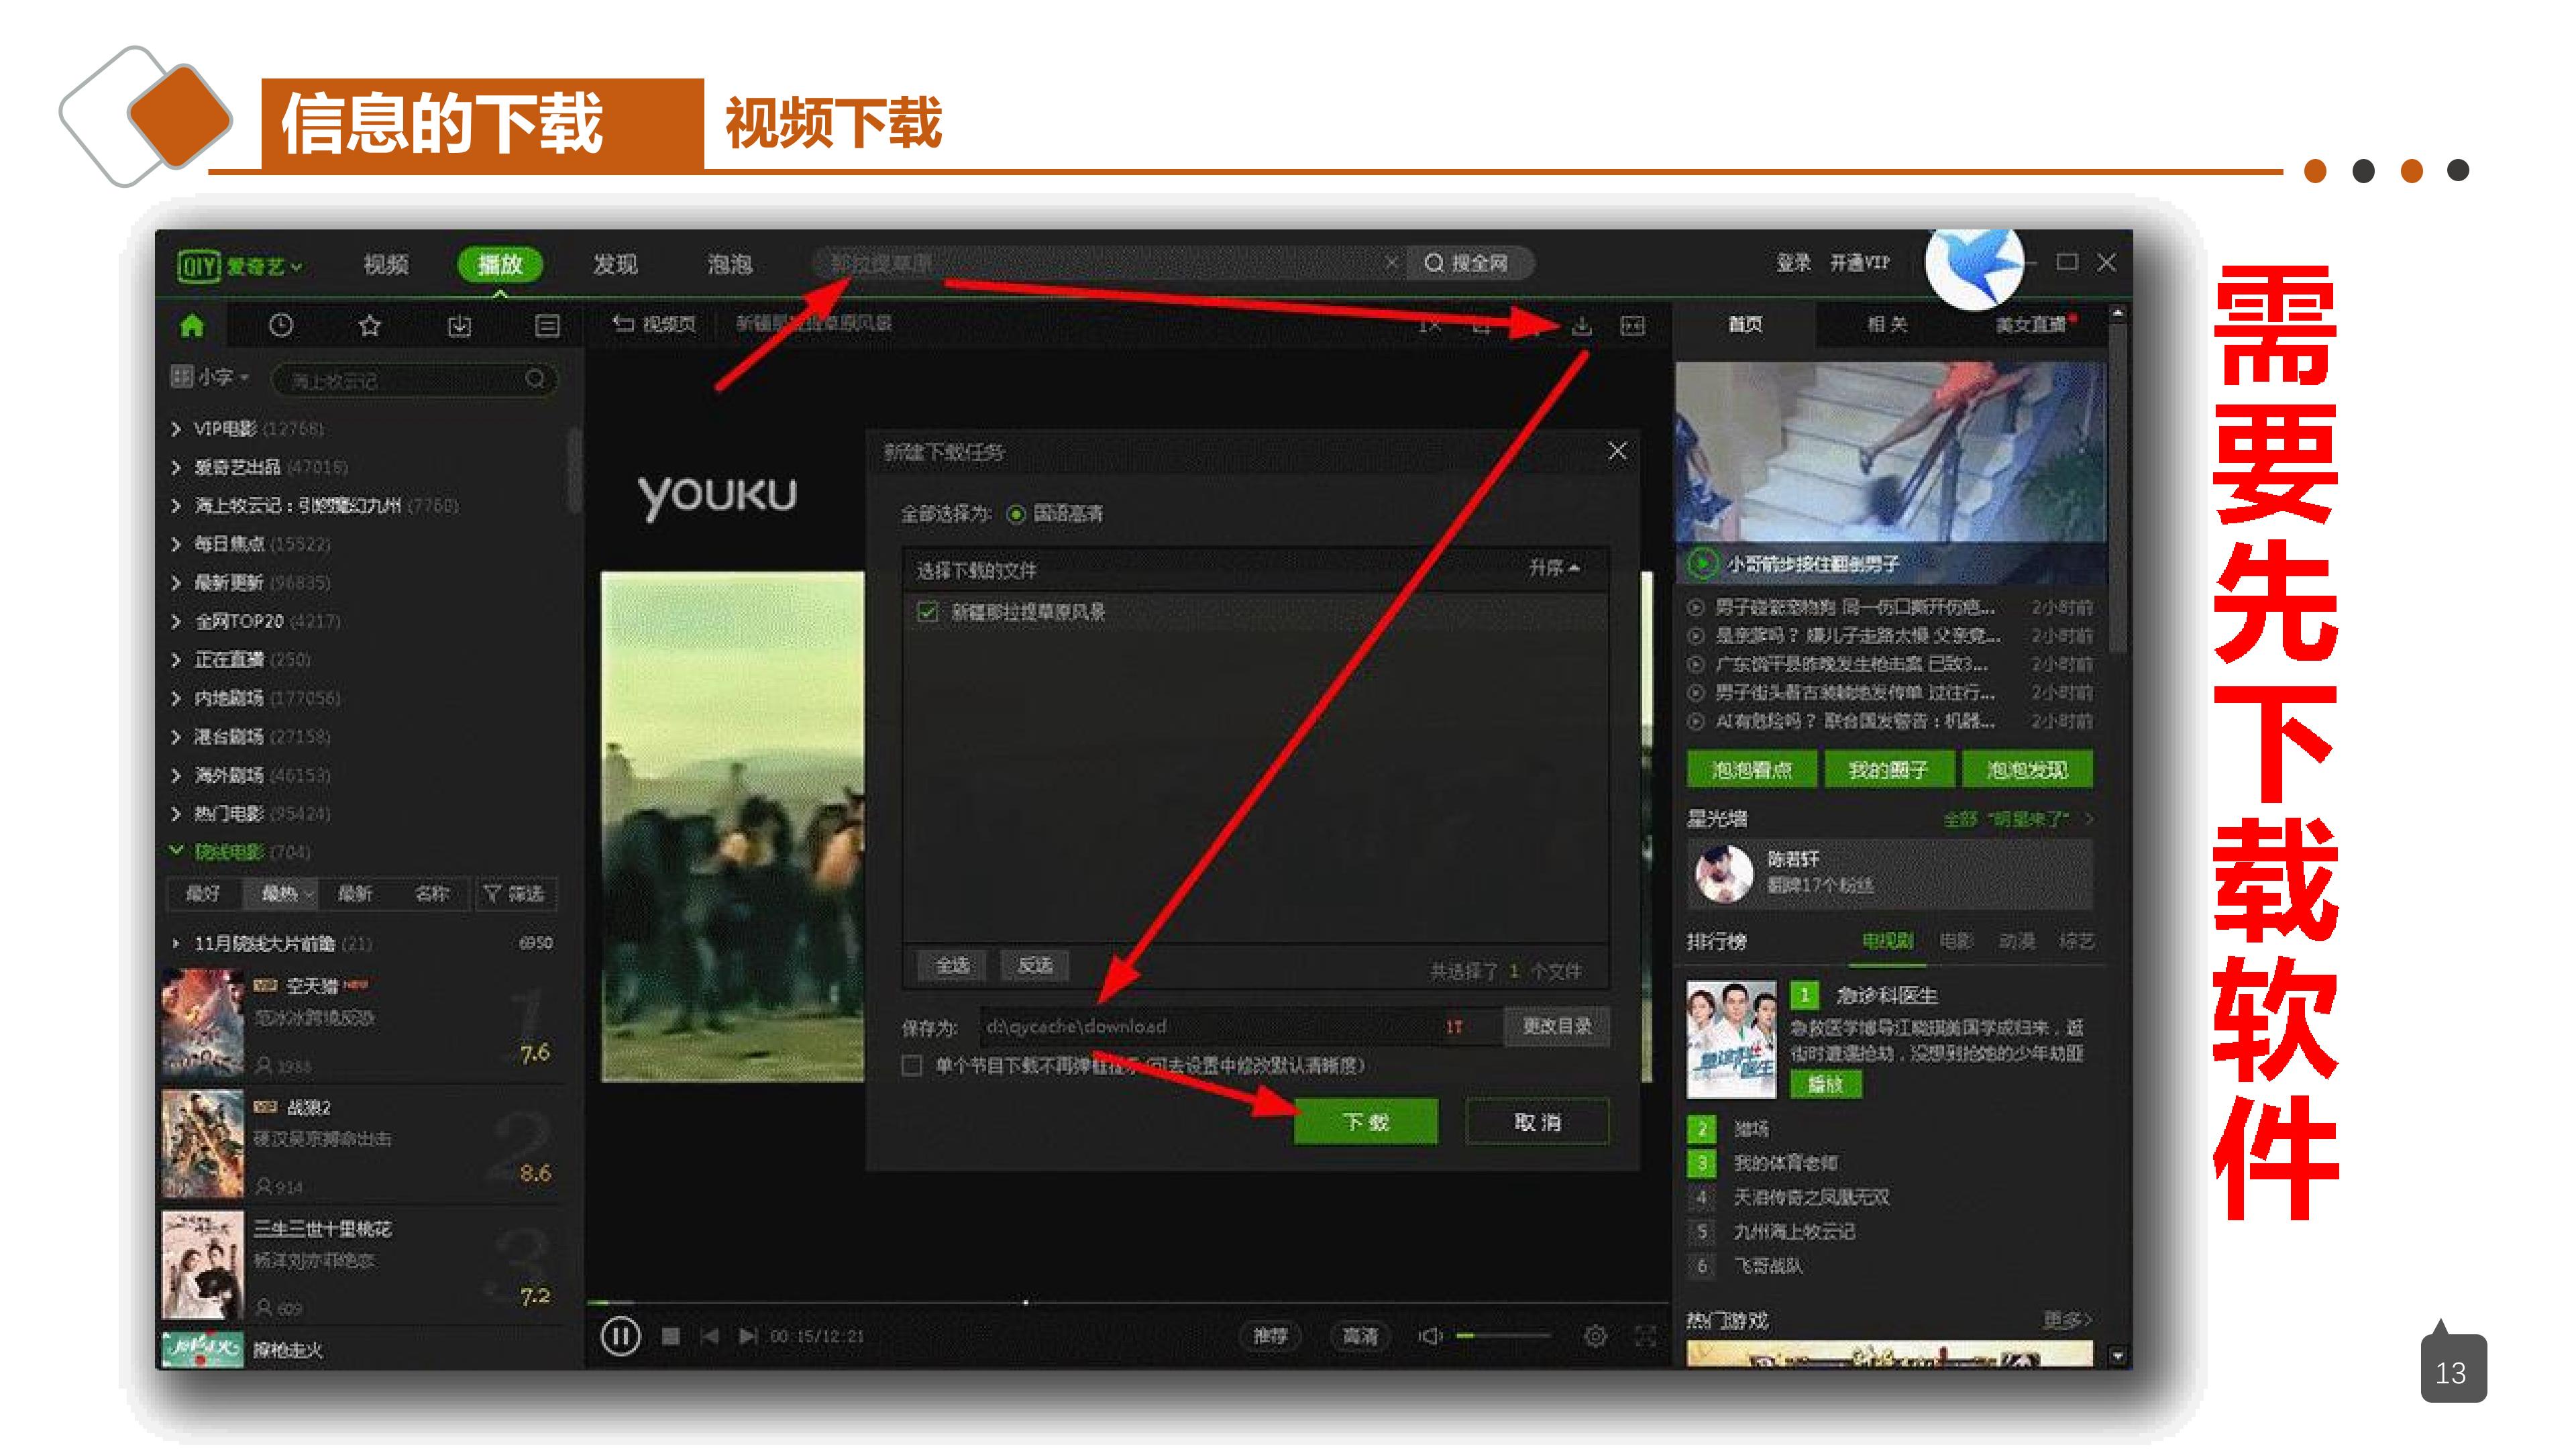Viewport: 2576px width, 1449px height.
Task: Switch to the 视频 tab
Action: pos(386,264)
